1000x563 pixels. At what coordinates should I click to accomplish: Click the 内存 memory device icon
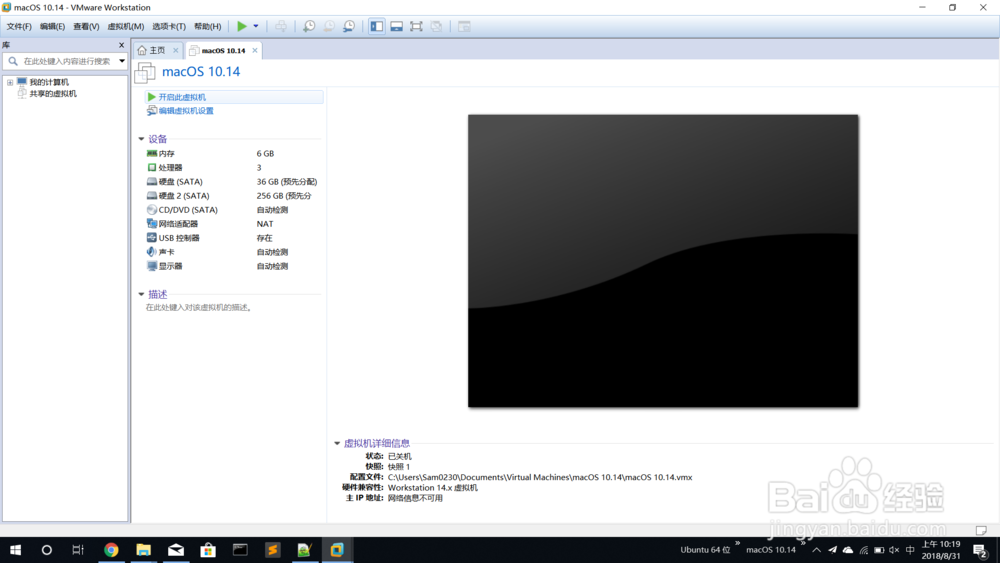[152, 154]
